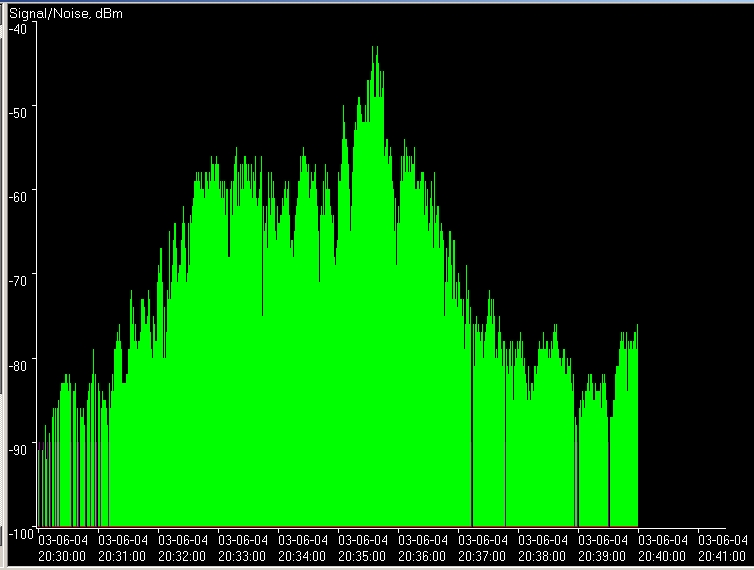The height and width of the screenshot is (570, 754).
Task: Select the 20:39:00 time marker
Action: tap(603, 549)
